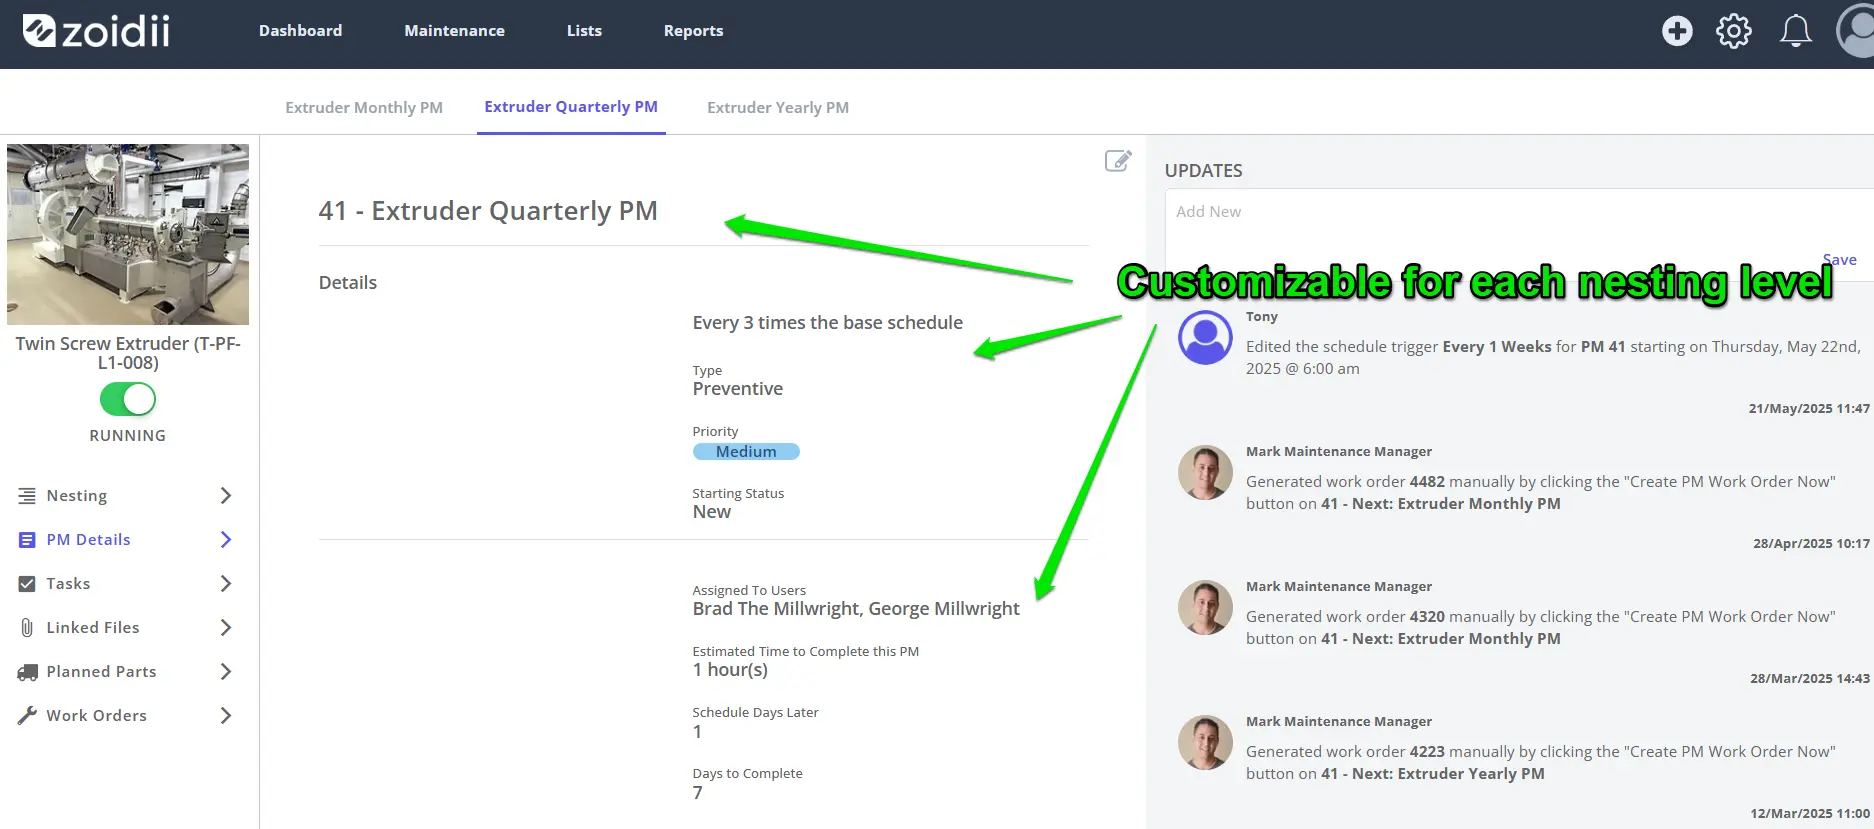The width and height of the screenshot is (1874, 829).
Task: Open the settings gear icon
Action: (1734, 31)
